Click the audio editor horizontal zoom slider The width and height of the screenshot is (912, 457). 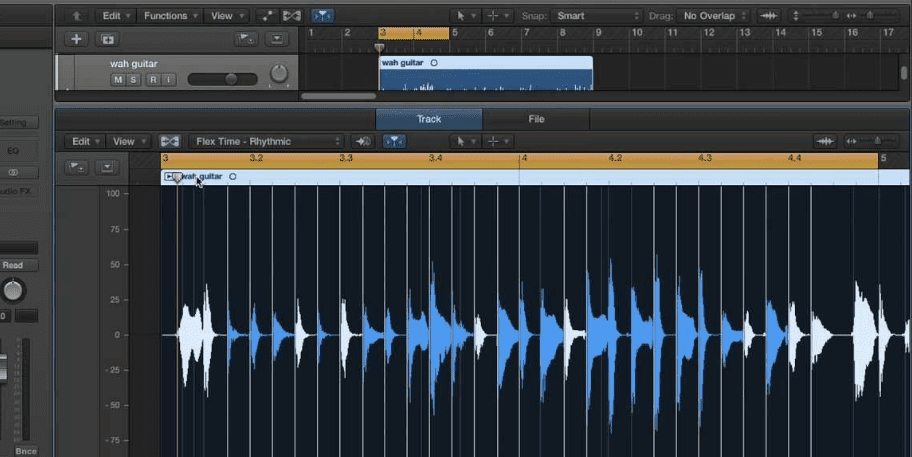(x=878, y=141)
